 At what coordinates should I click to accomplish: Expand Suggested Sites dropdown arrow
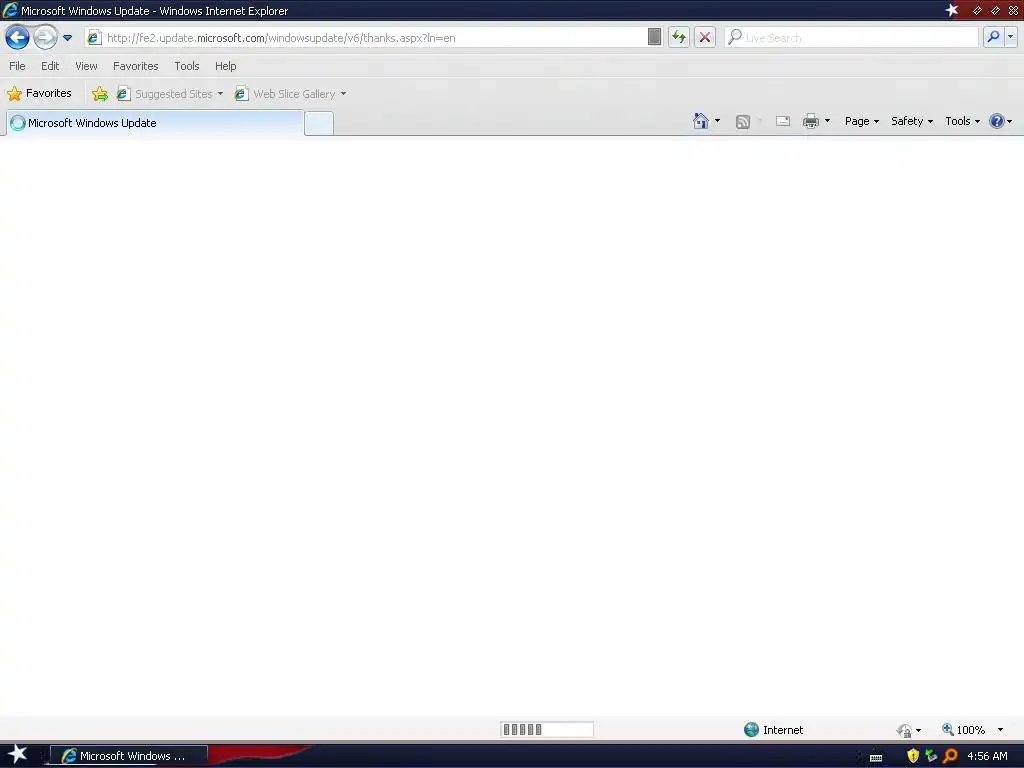tap(220, 94)
